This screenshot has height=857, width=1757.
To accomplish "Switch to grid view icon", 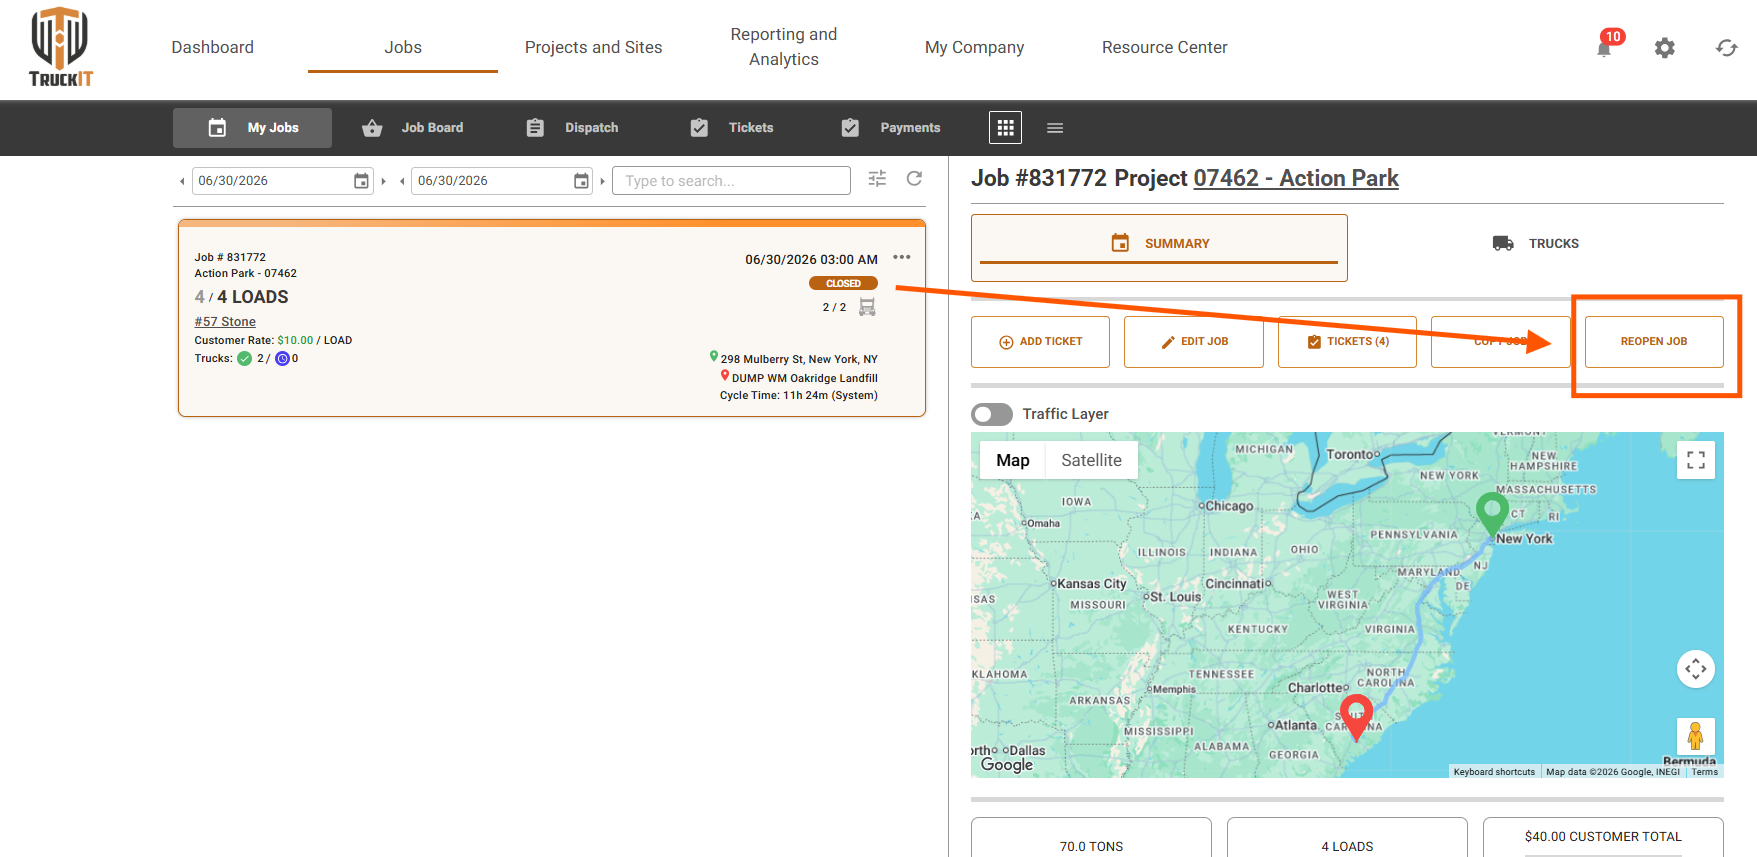I will tap(1005, 128).
